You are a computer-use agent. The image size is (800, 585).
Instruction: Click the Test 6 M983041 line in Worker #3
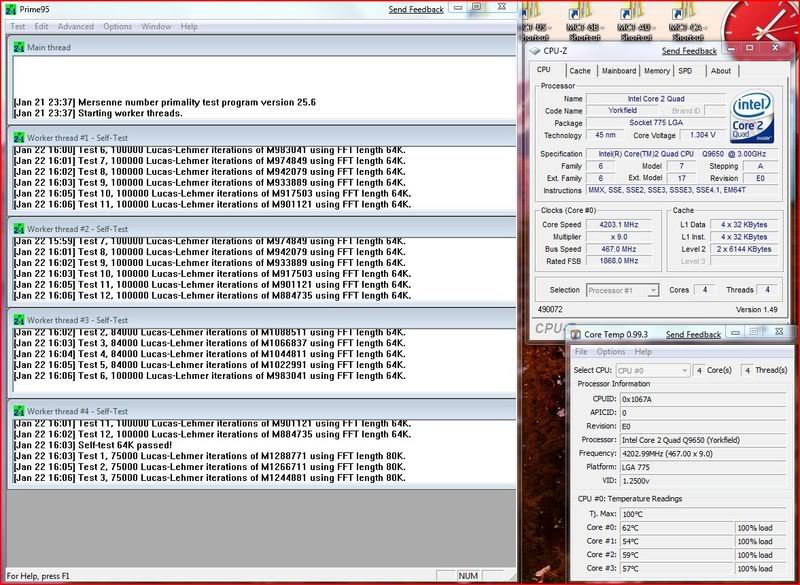pyautogui.click(x=210, y=376)
